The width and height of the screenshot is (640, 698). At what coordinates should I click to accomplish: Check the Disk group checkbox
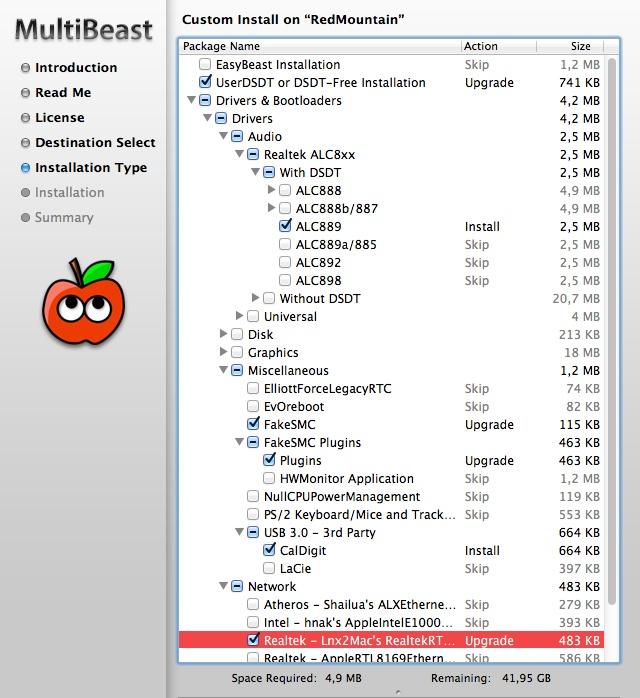(237, 334)
